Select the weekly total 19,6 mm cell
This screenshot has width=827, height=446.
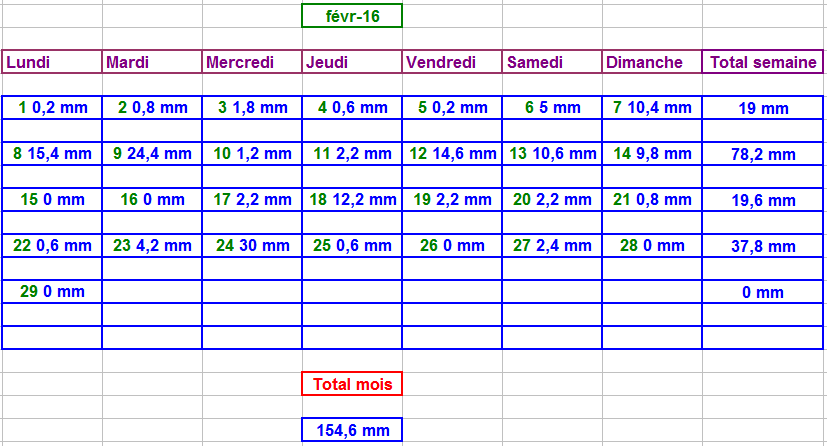coord(764,200)
